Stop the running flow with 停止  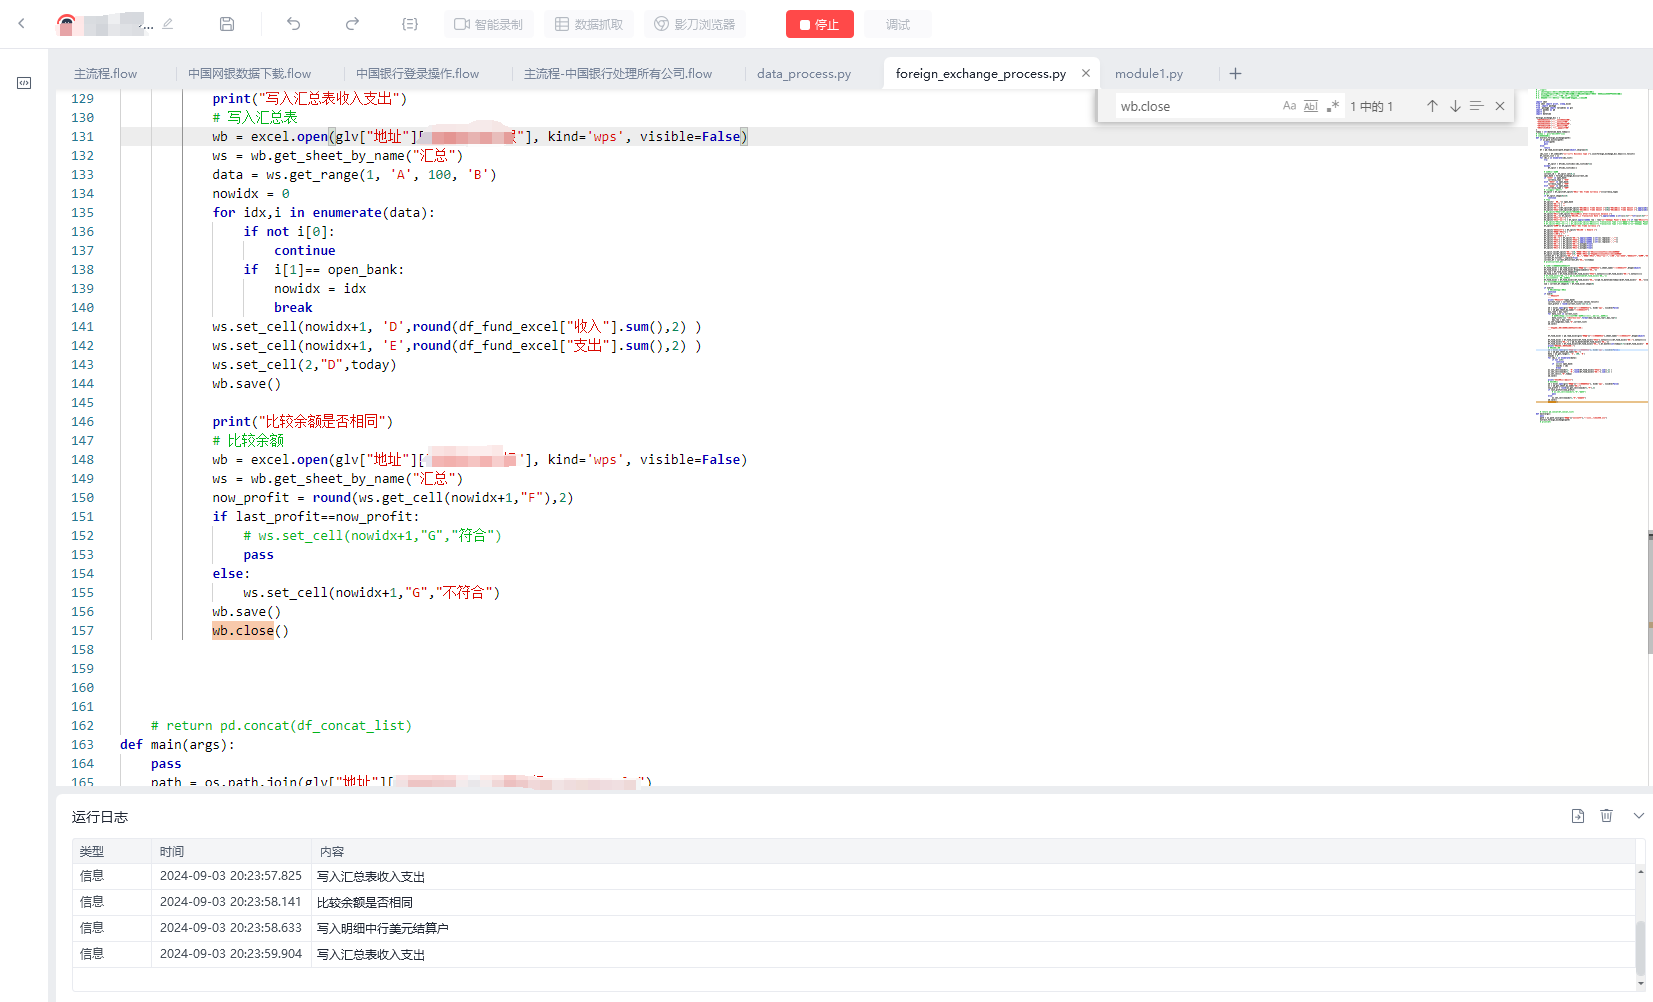[819, 24]
